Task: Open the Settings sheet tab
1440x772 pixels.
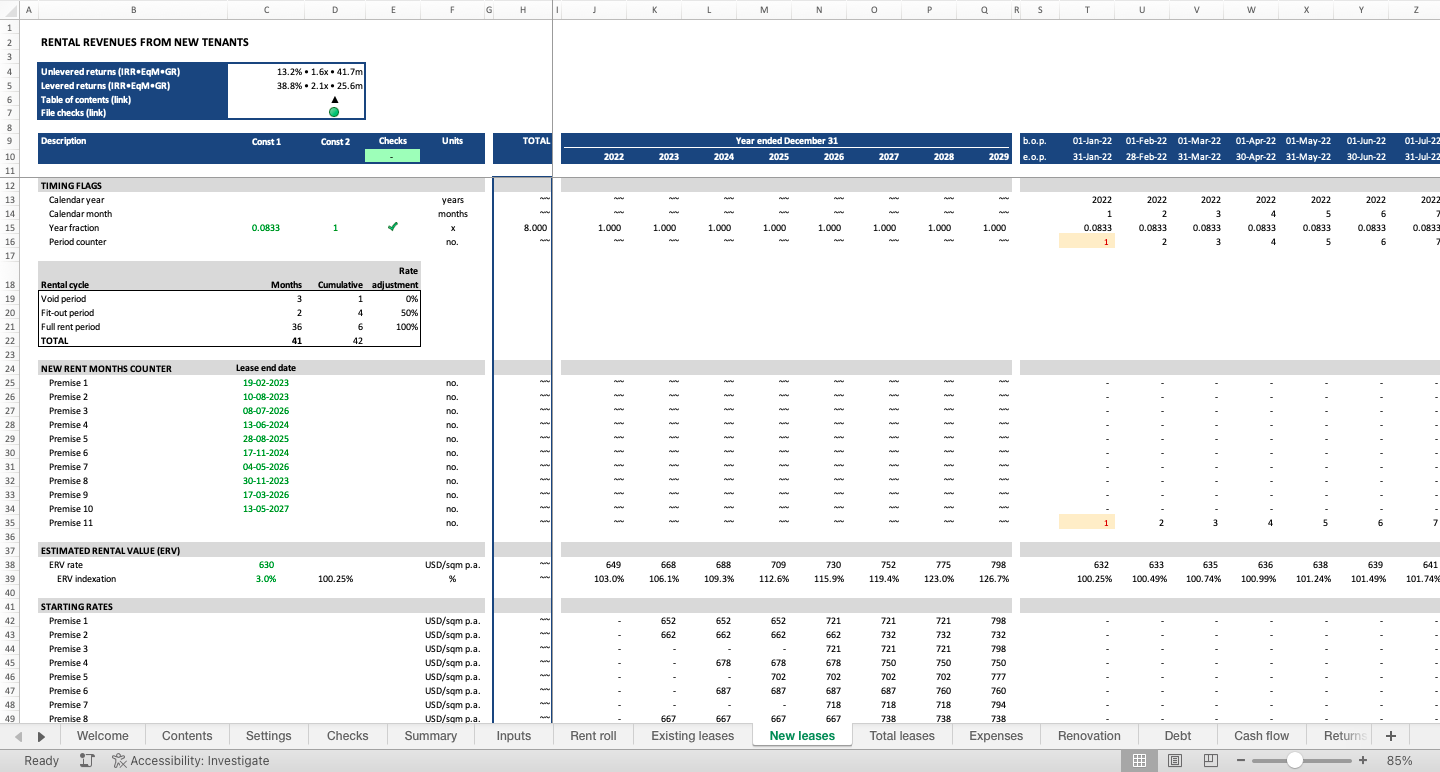Action: tap(269, 735)
